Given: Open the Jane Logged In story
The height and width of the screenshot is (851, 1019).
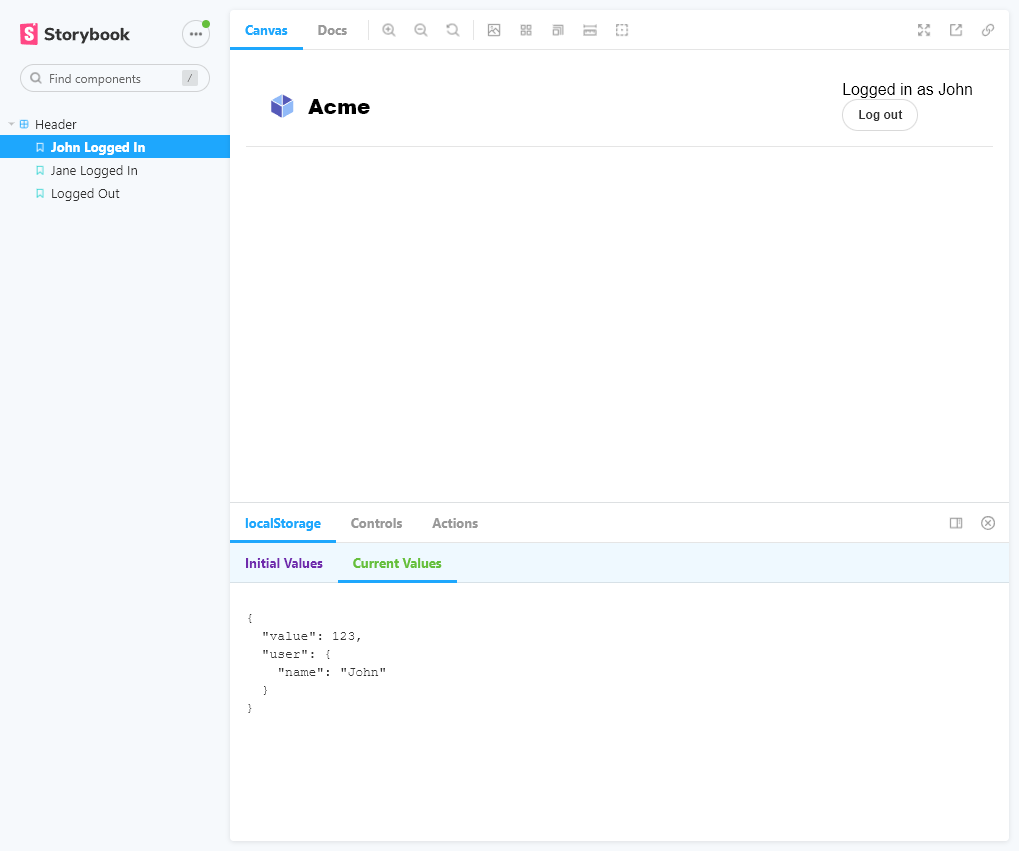Looking at the screenshot, I should [115, 170].
